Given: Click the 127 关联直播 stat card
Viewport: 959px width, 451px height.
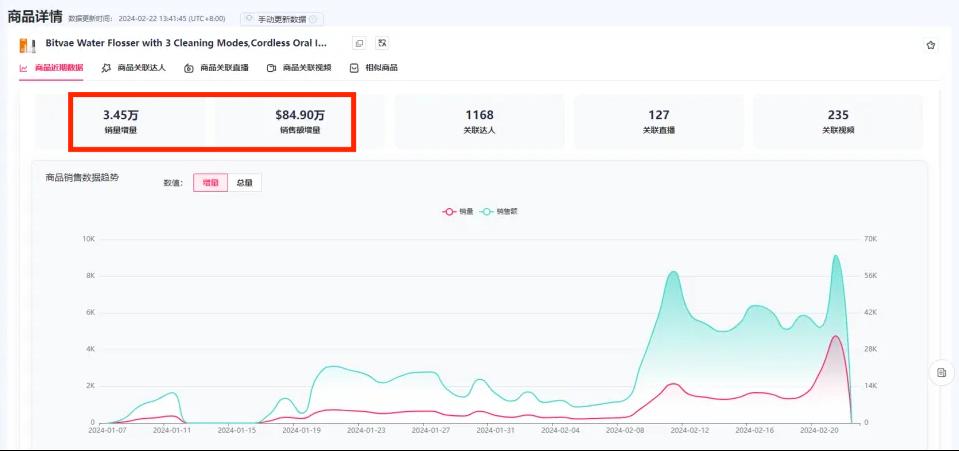Looking at the screenshot, I should point(658,122).
